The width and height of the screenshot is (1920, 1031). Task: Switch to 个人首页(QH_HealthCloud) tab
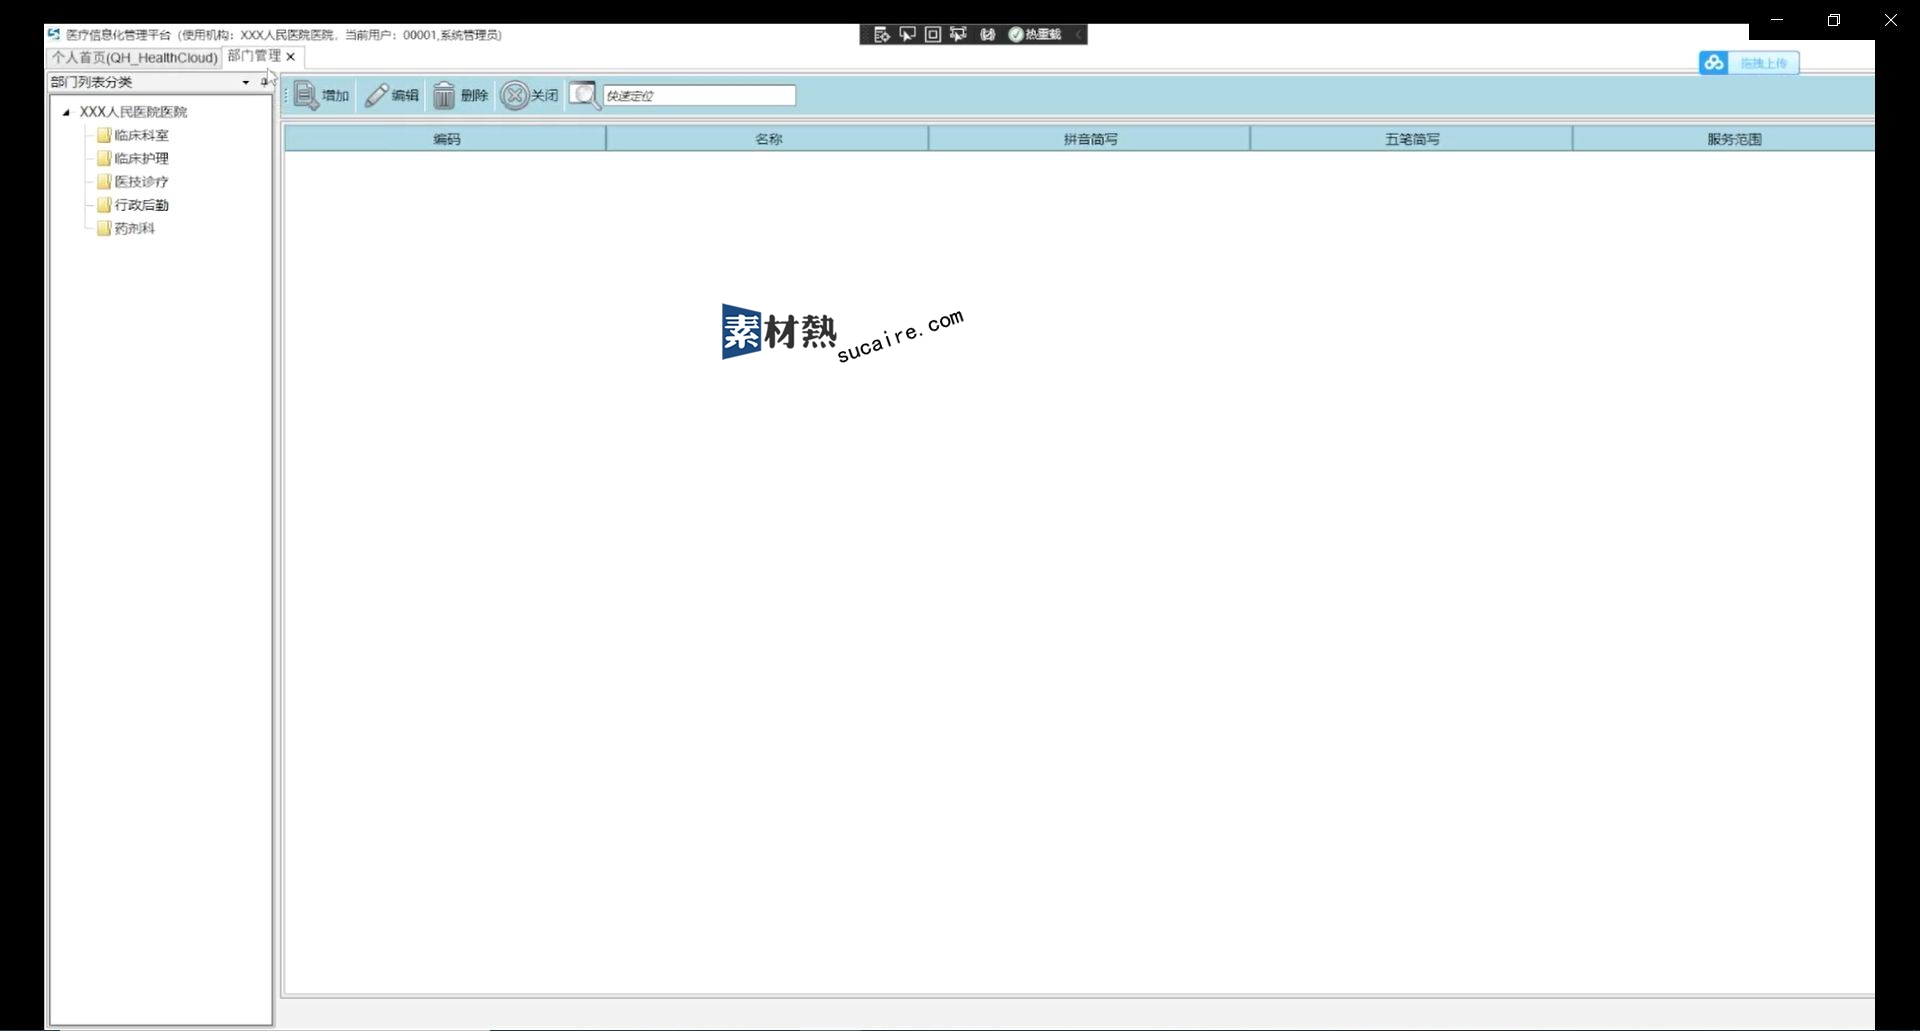click(134, 57)
